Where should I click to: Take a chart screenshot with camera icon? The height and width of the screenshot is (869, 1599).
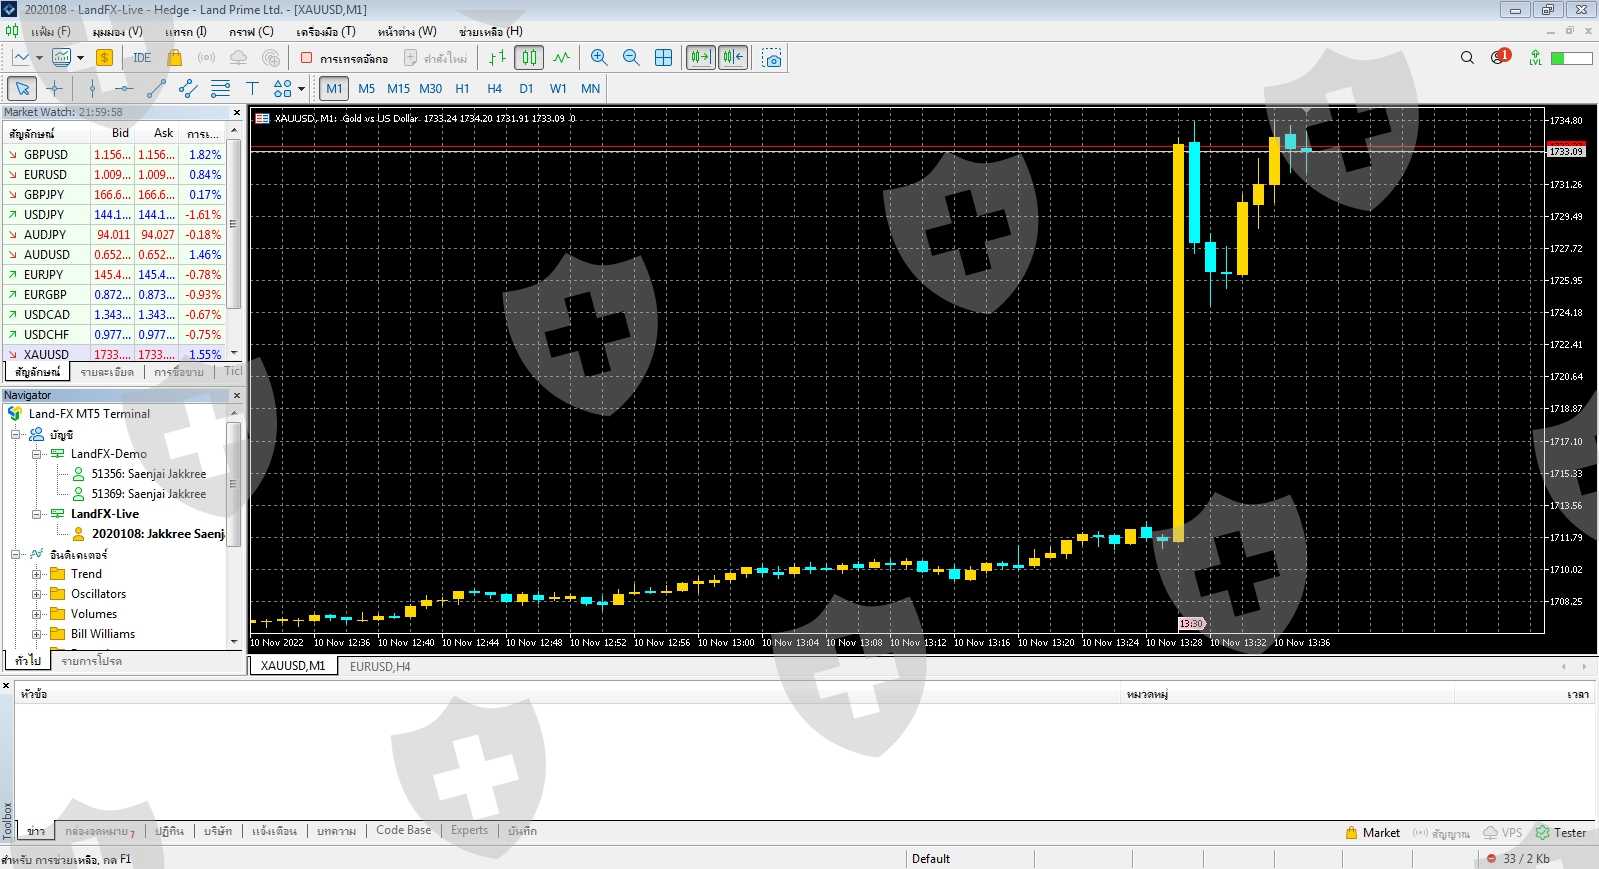[771, 58]
